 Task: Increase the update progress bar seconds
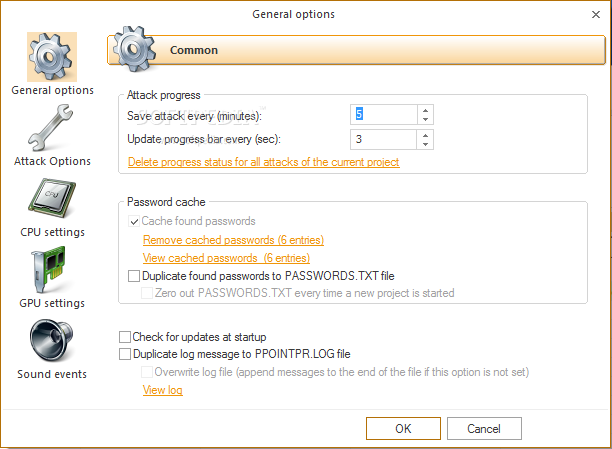tap(426, 134)
